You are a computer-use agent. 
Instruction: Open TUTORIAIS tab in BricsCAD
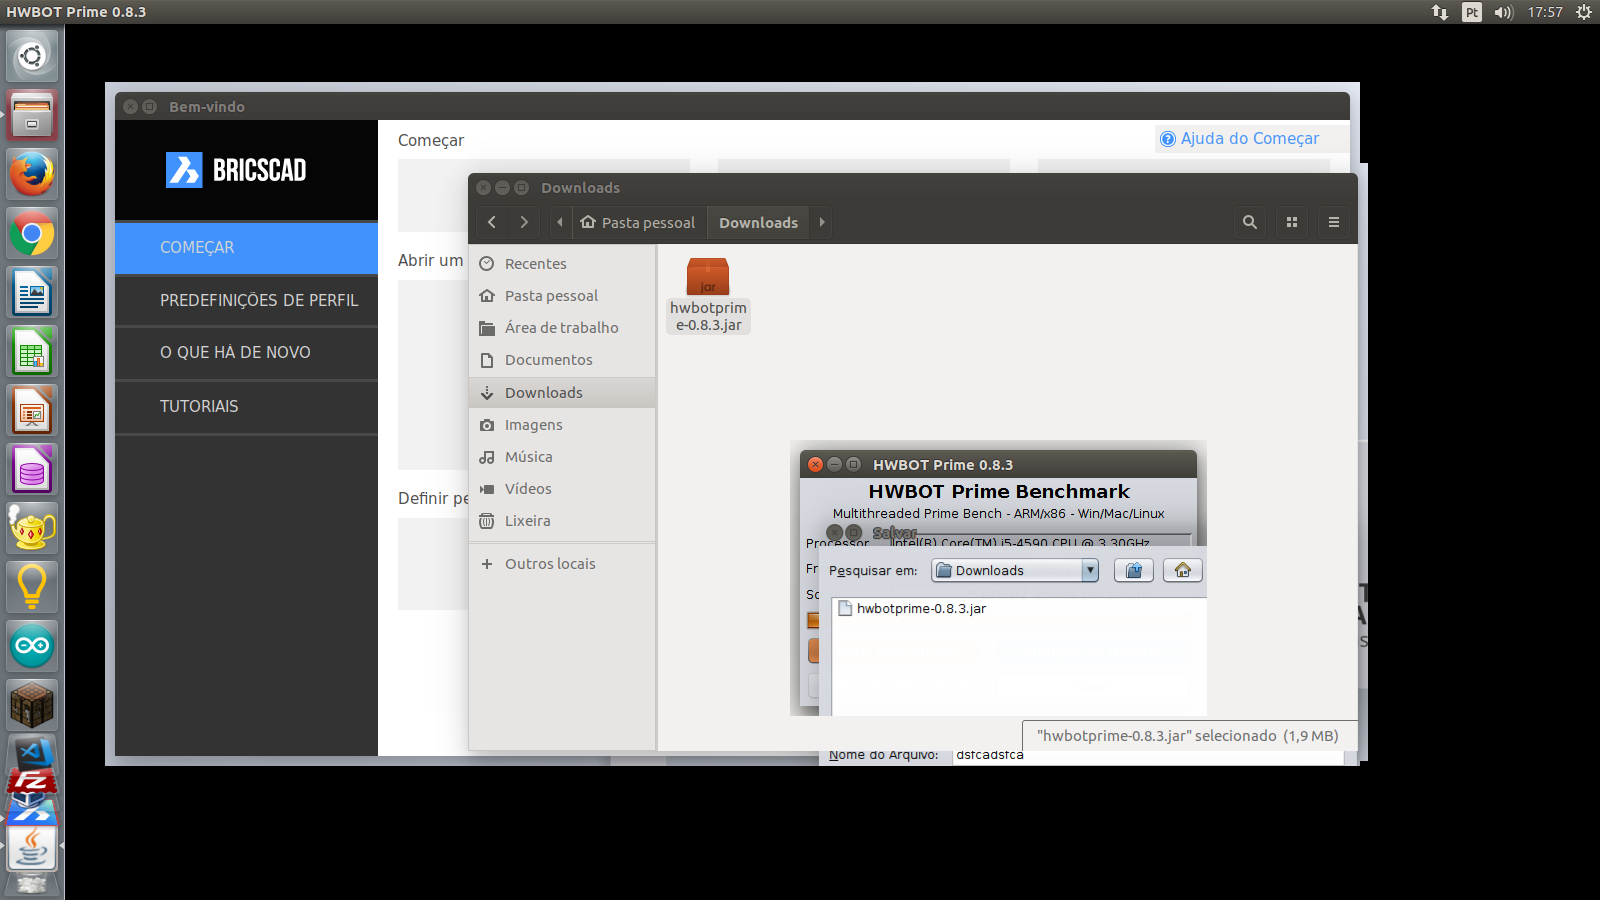pos(246,406)
